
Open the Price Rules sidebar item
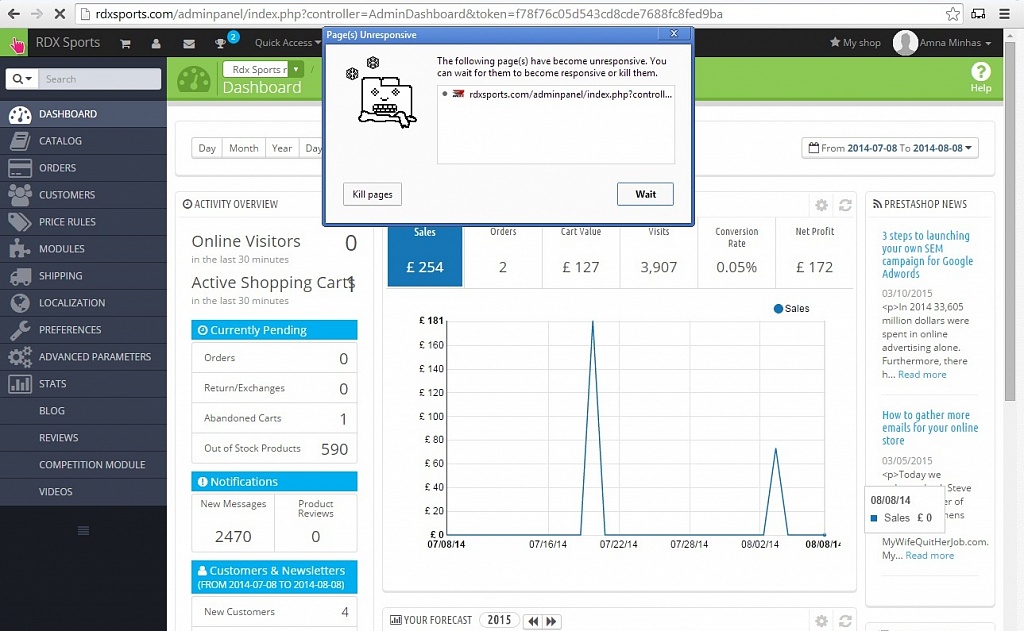(84, 221)
